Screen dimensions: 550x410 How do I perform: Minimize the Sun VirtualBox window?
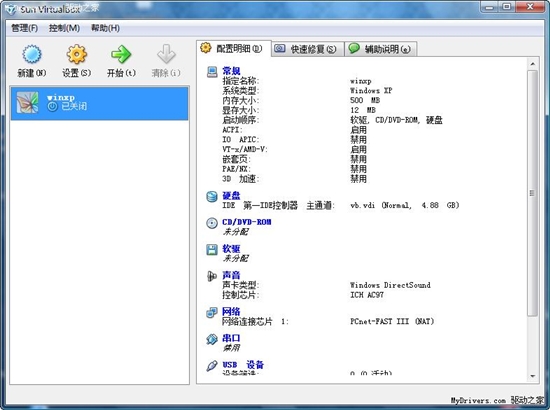click(489, 7)
